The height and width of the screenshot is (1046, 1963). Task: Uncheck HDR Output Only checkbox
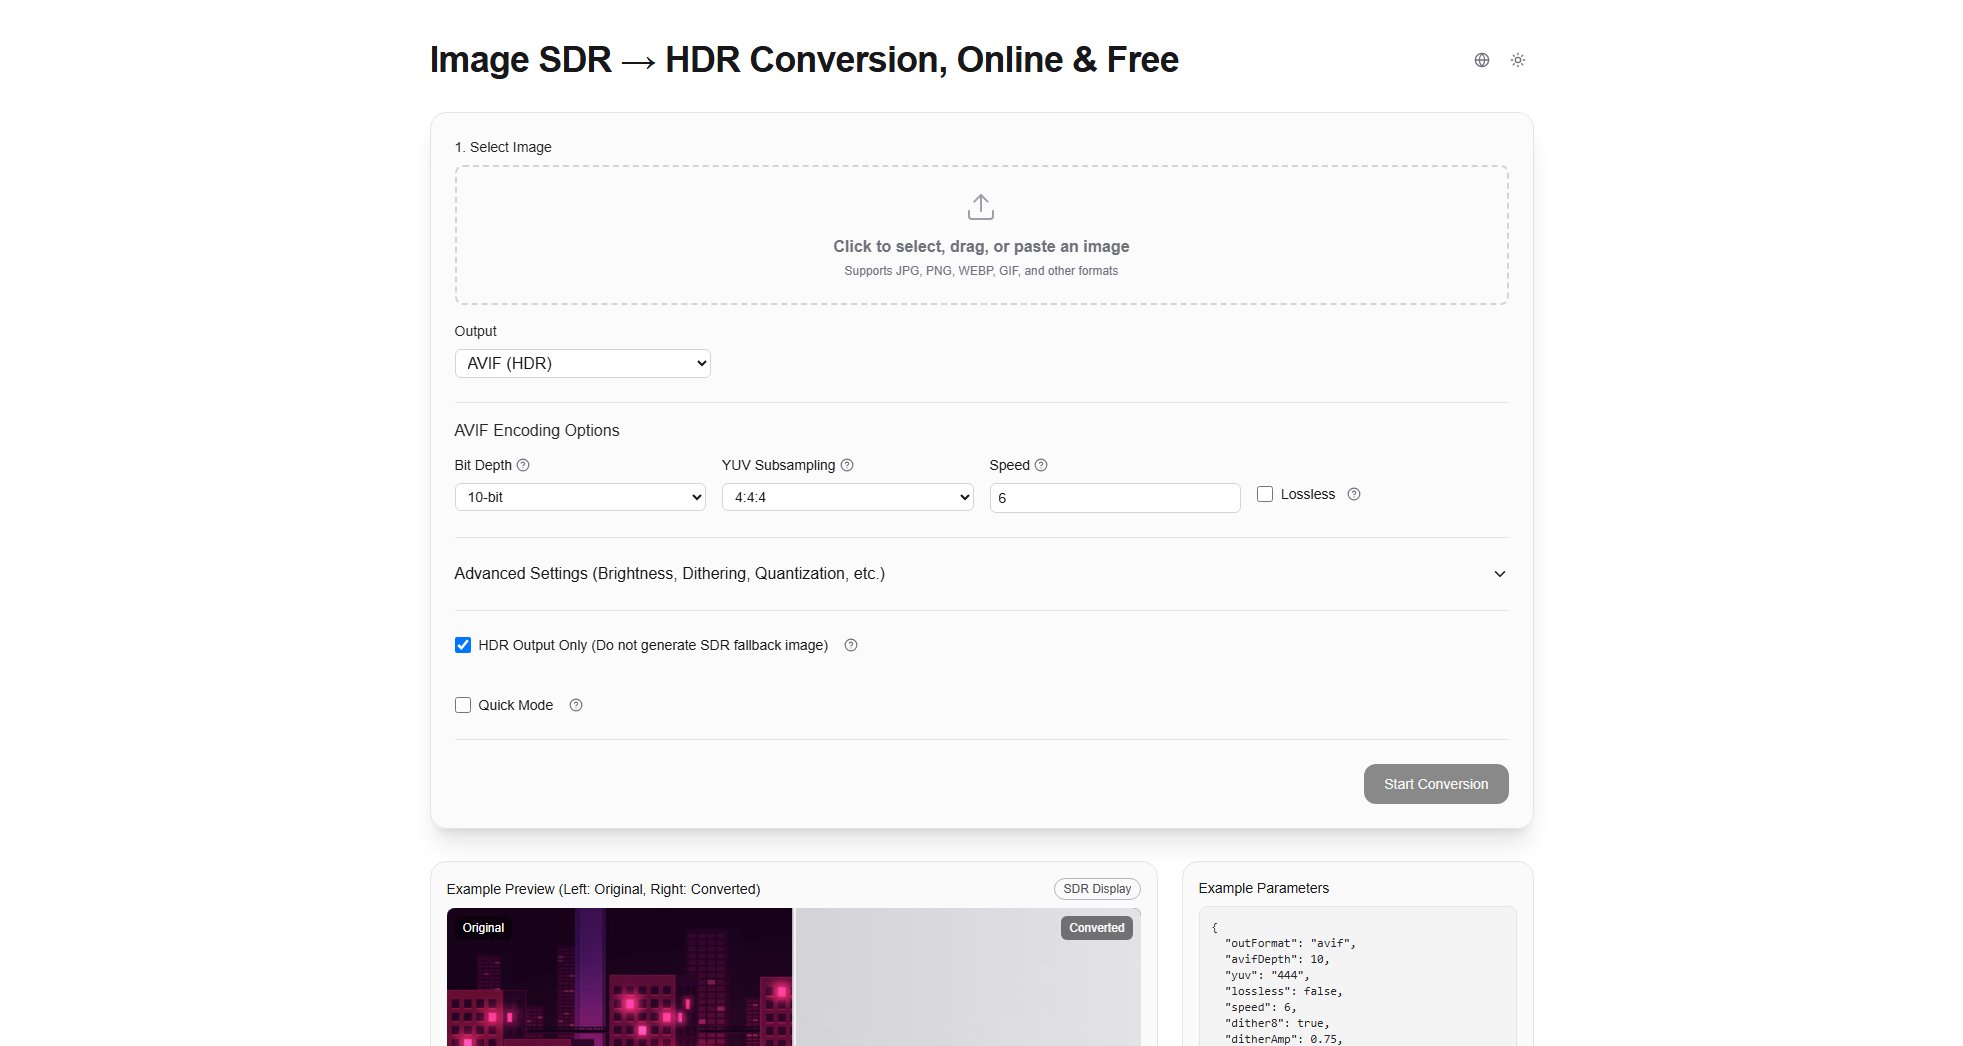coord(463,645)
